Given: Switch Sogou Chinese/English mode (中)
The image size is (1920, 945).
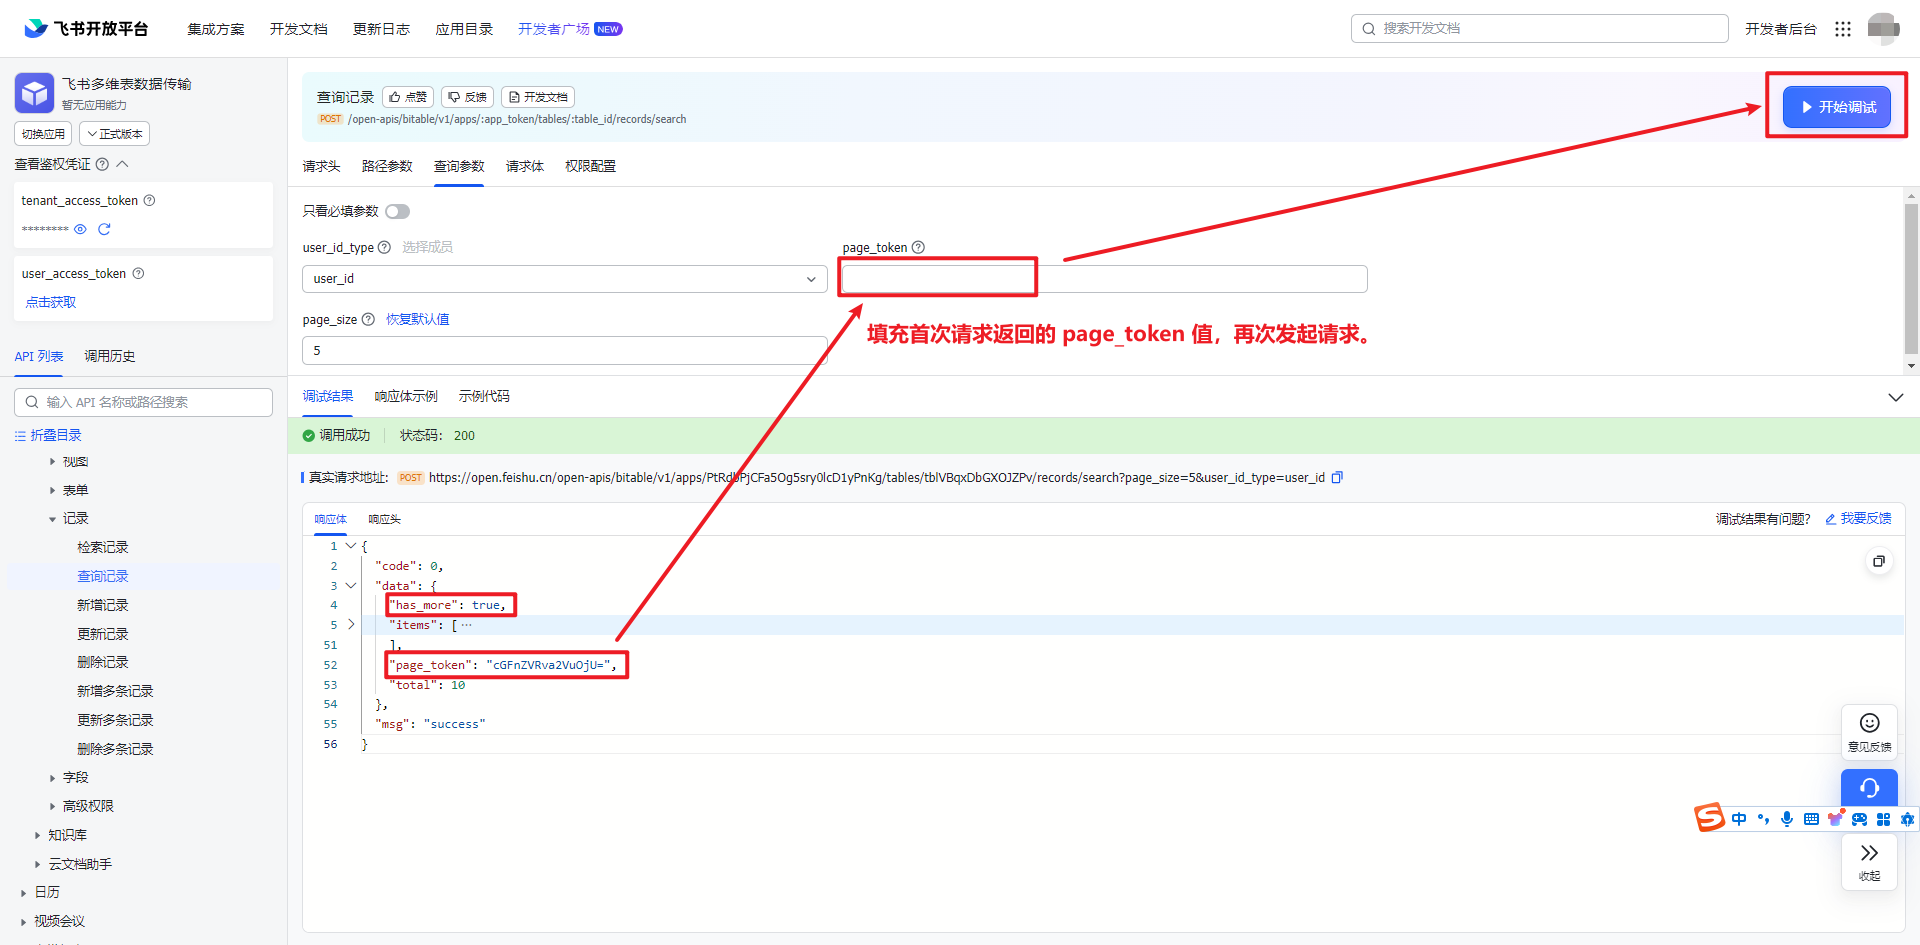Looking at the screenshot, I should click(x=1739, y=819).
